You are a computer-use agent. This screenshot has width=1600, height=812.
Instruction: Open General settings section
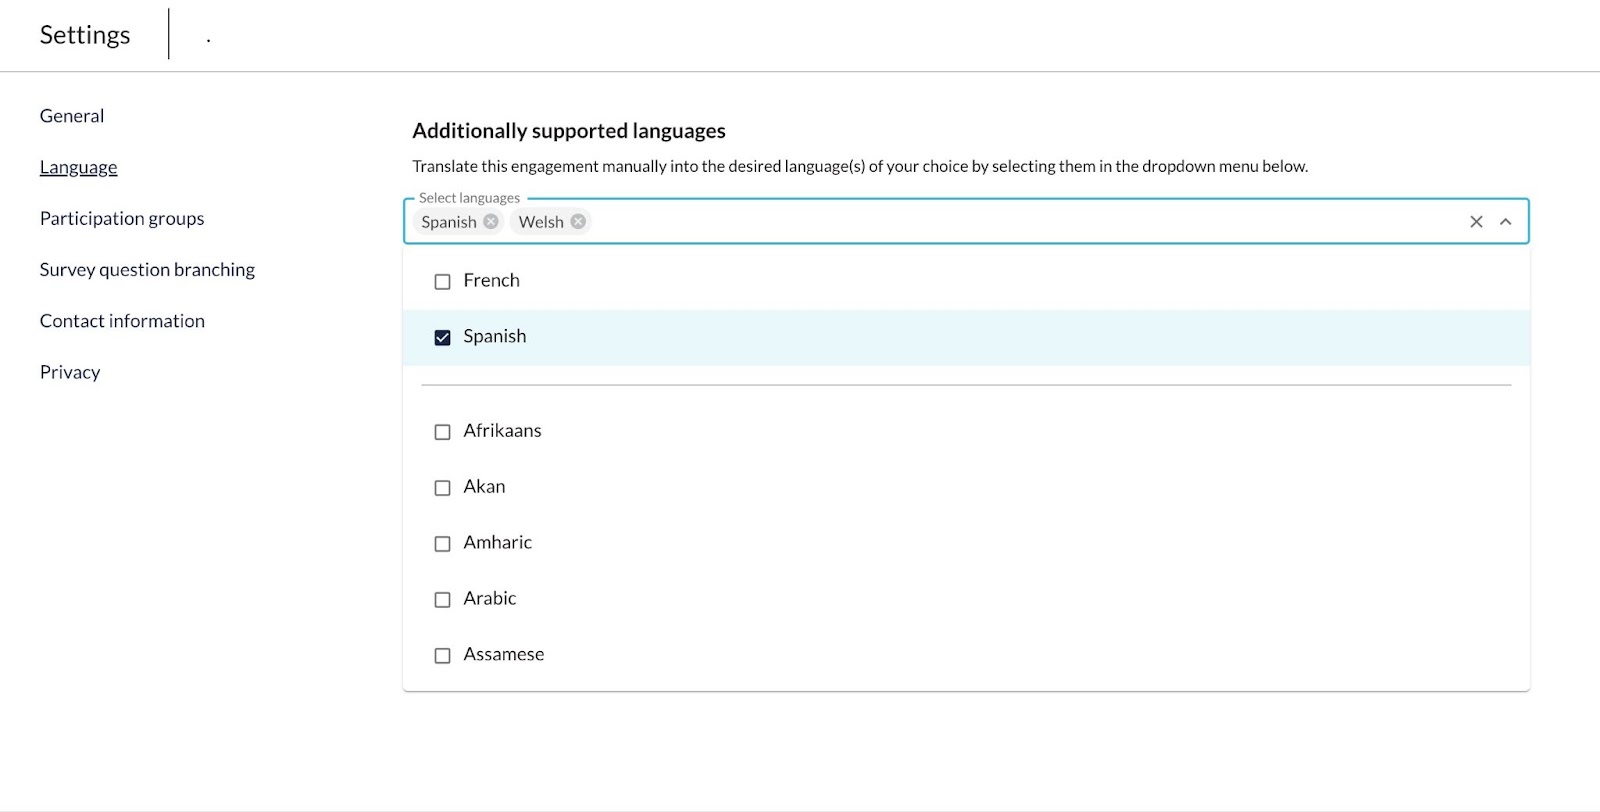72,116
